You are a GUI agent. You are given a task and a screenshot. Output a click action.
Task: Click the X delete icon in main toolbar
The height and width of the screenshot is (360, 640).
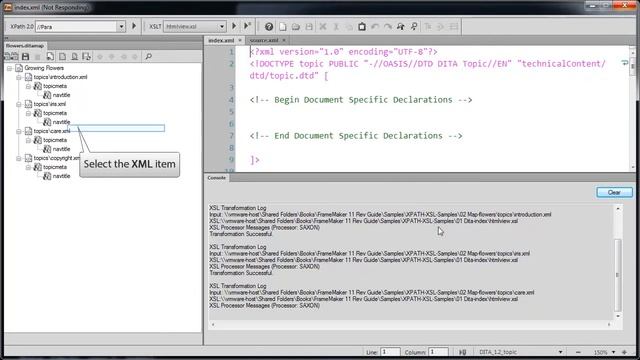click(x=322, y=27)
